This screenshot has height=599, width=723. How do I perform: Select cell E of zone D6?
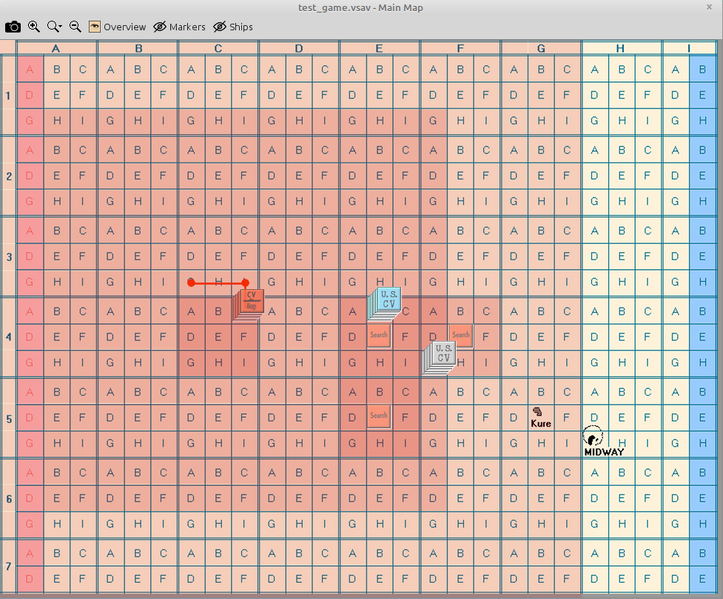[x=299, y=498]
